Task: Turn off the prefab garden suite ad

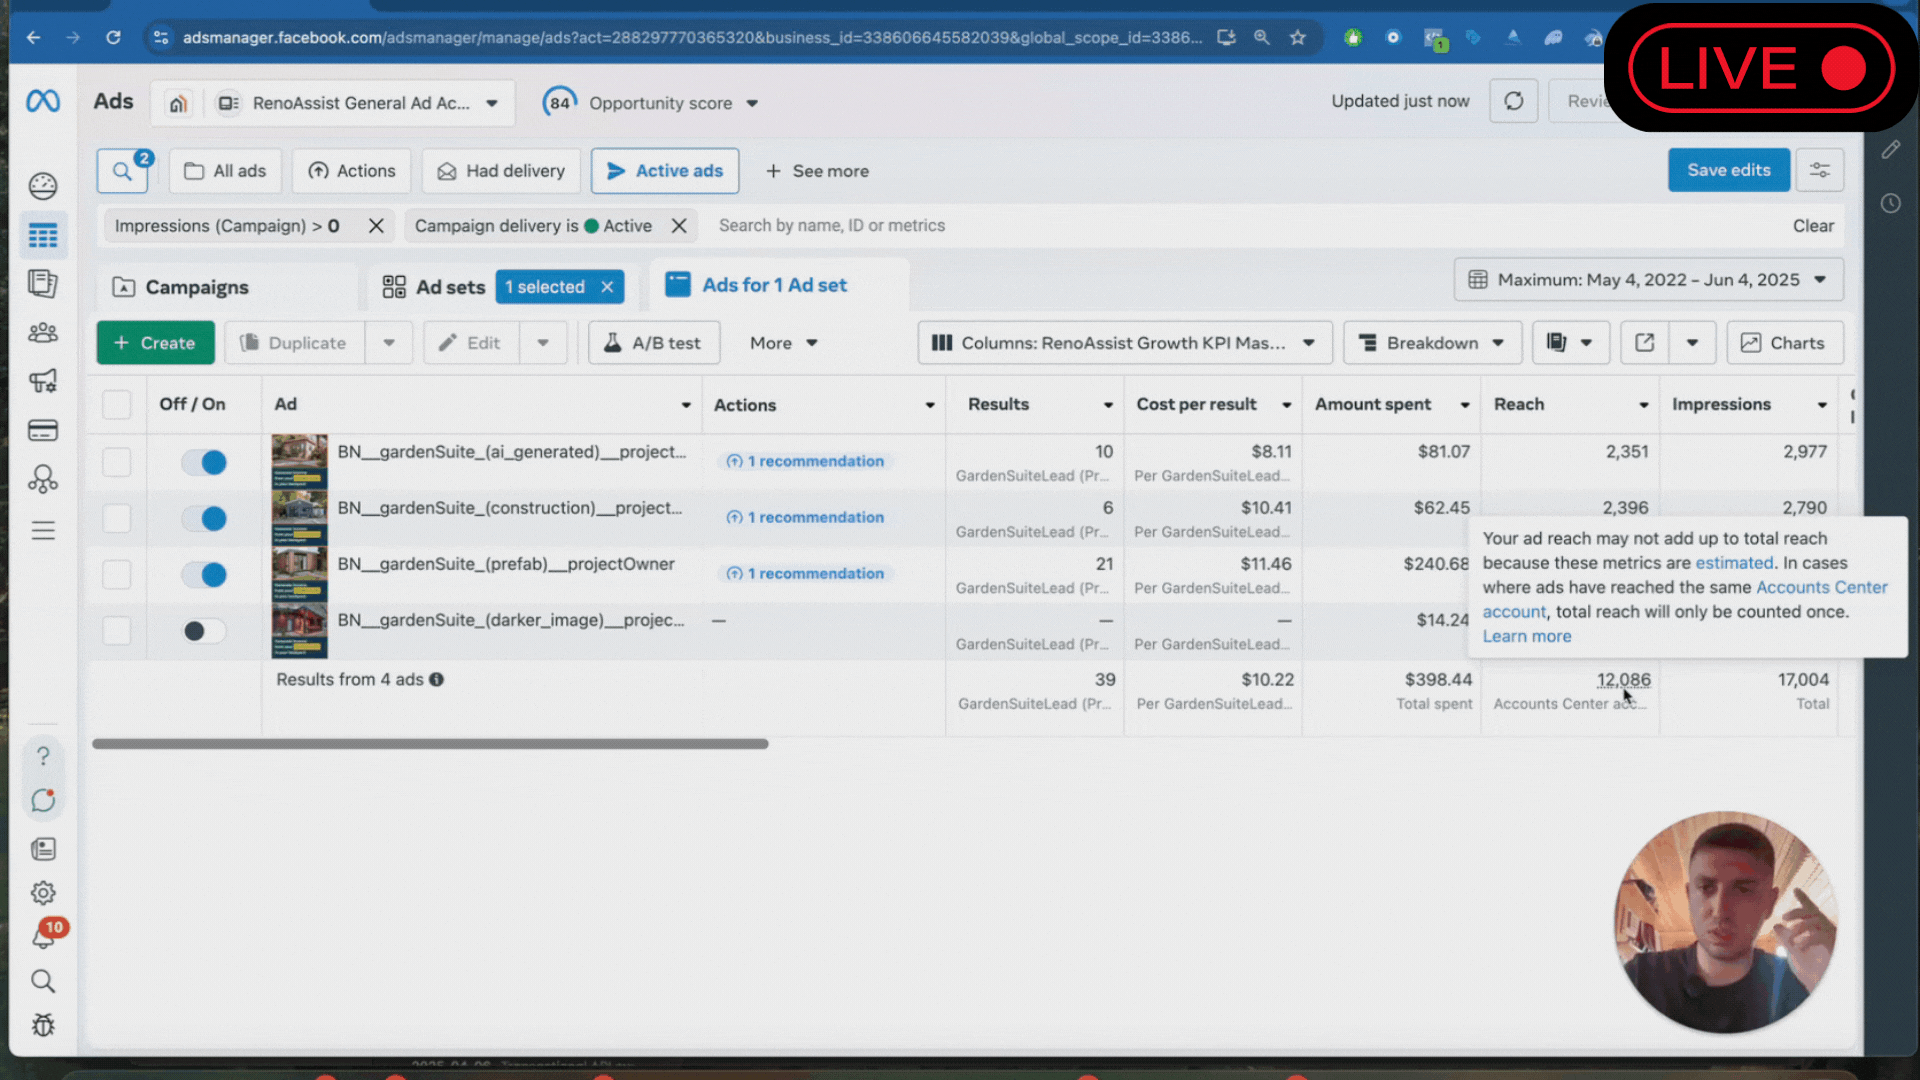Action: (204, 574)
